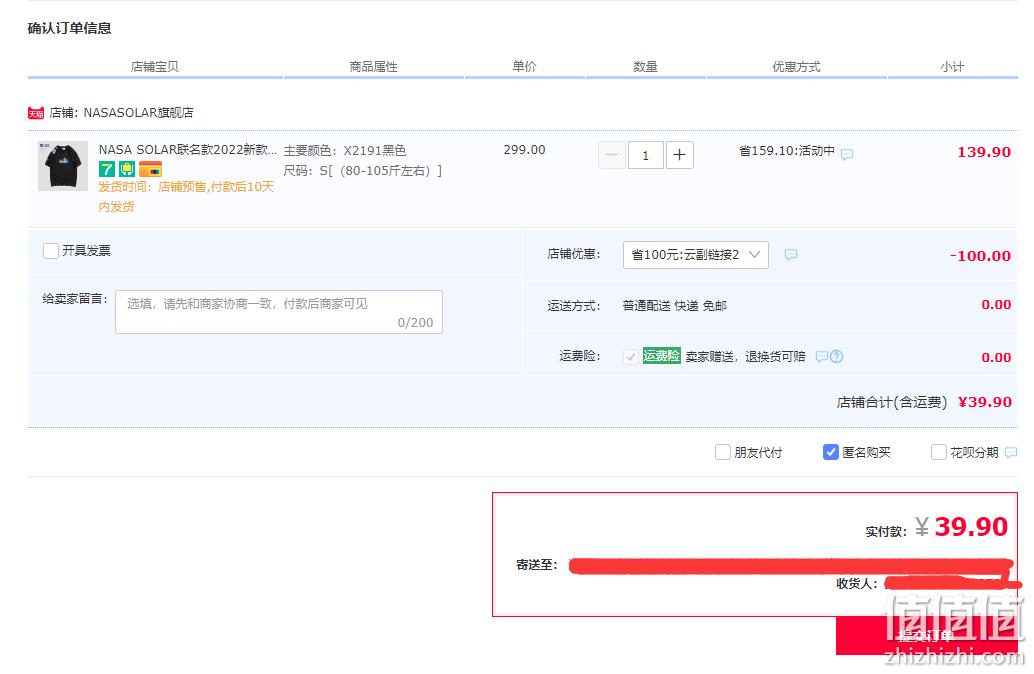Enable the 花呗分期 installment checkbox
This screenshot has width=1034, height=674.
click(x=938, y=452)
